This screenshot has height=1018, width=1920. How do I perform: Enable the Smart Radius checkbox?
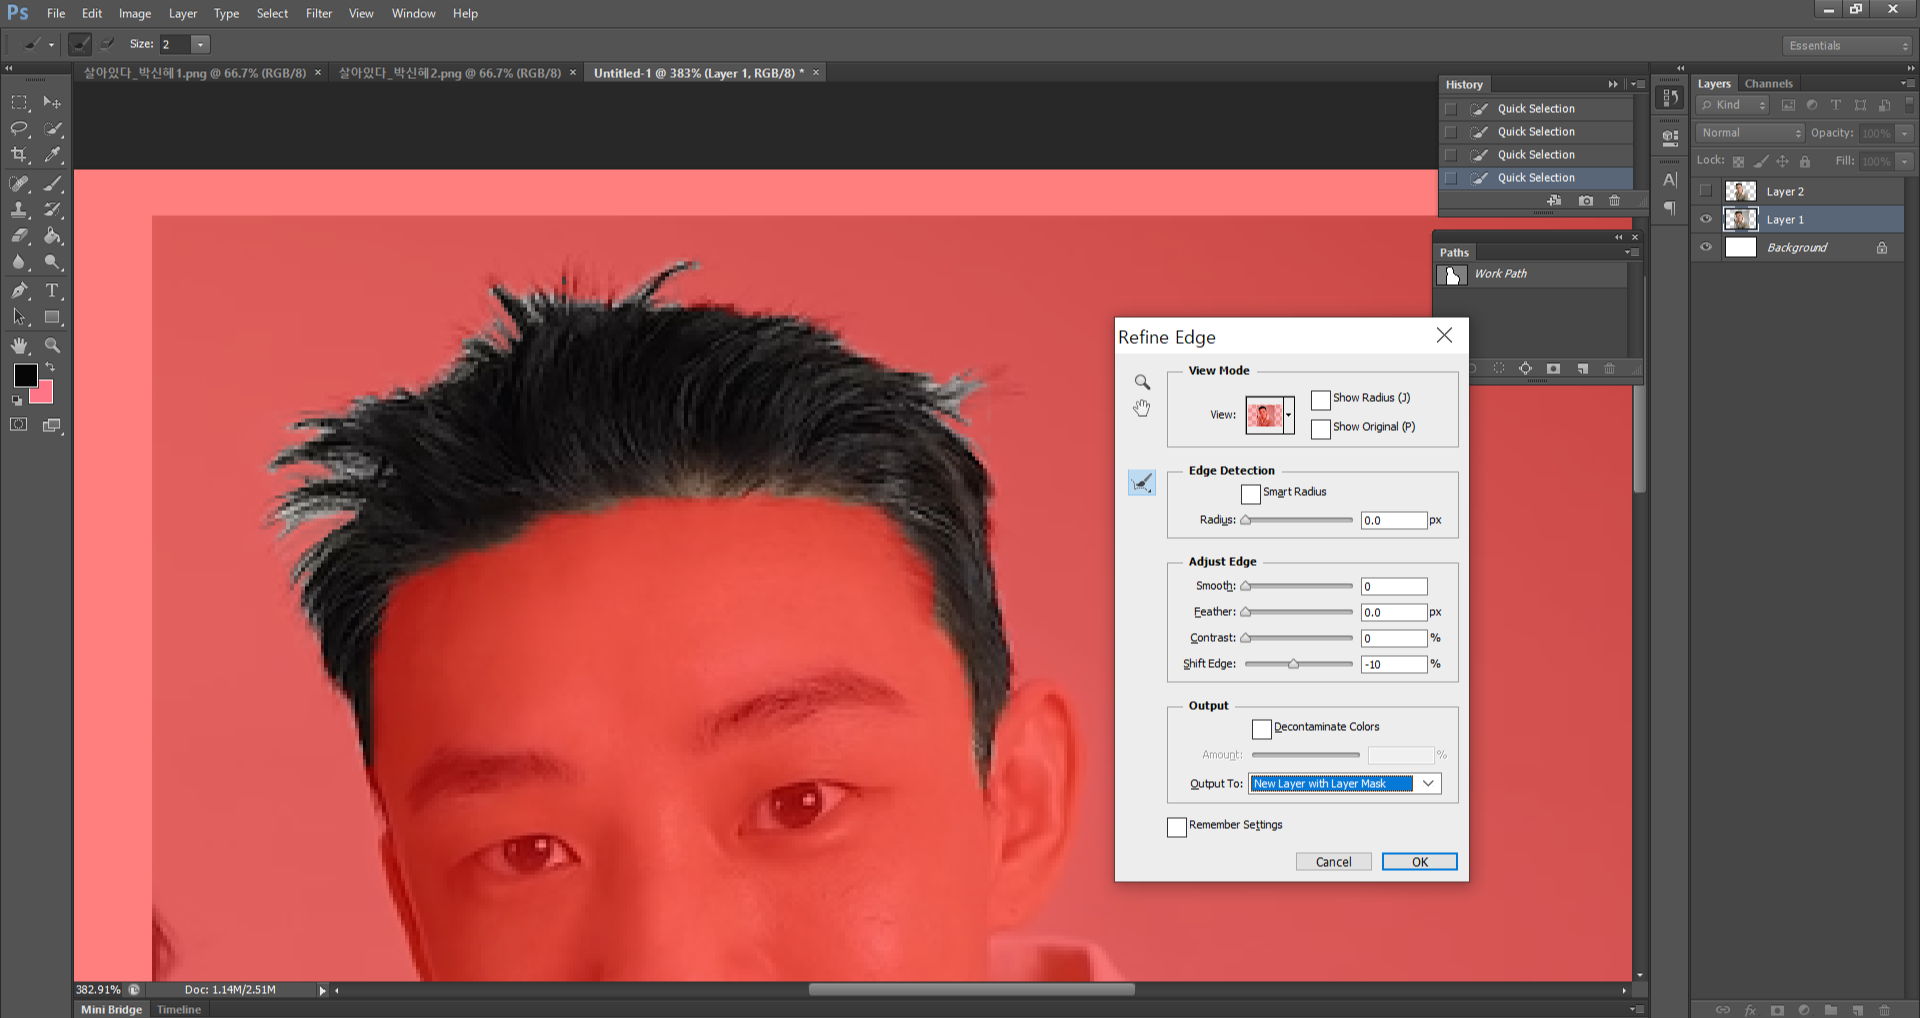tap(1250, 493)
